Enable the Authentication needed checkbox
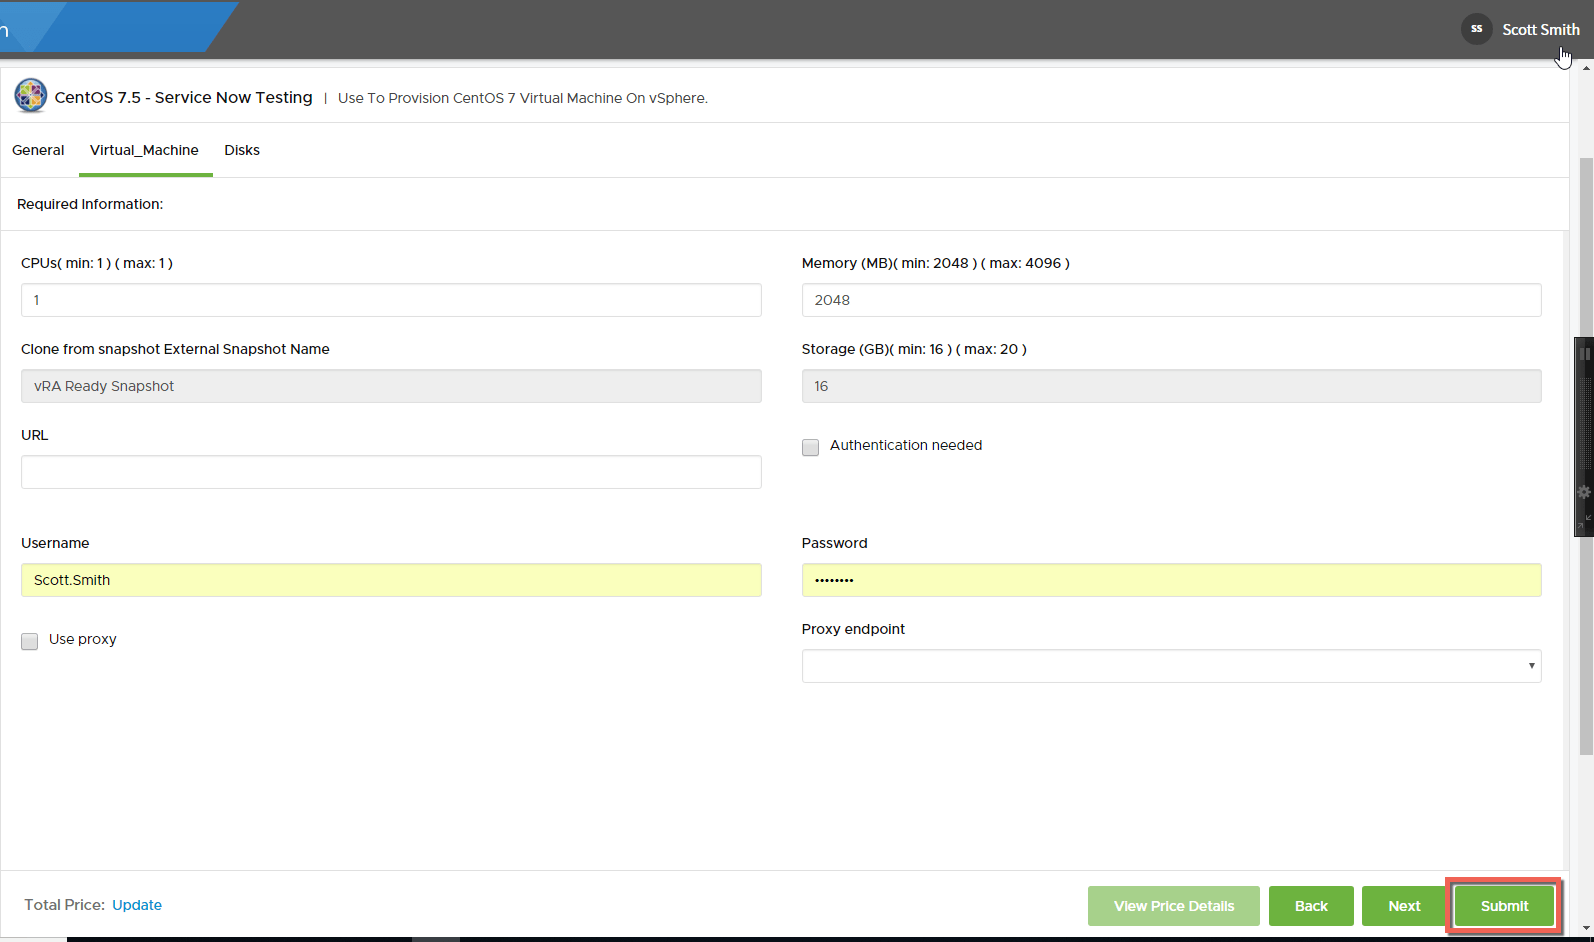This screenshot has height=942, width=1594. coord(811,447)
